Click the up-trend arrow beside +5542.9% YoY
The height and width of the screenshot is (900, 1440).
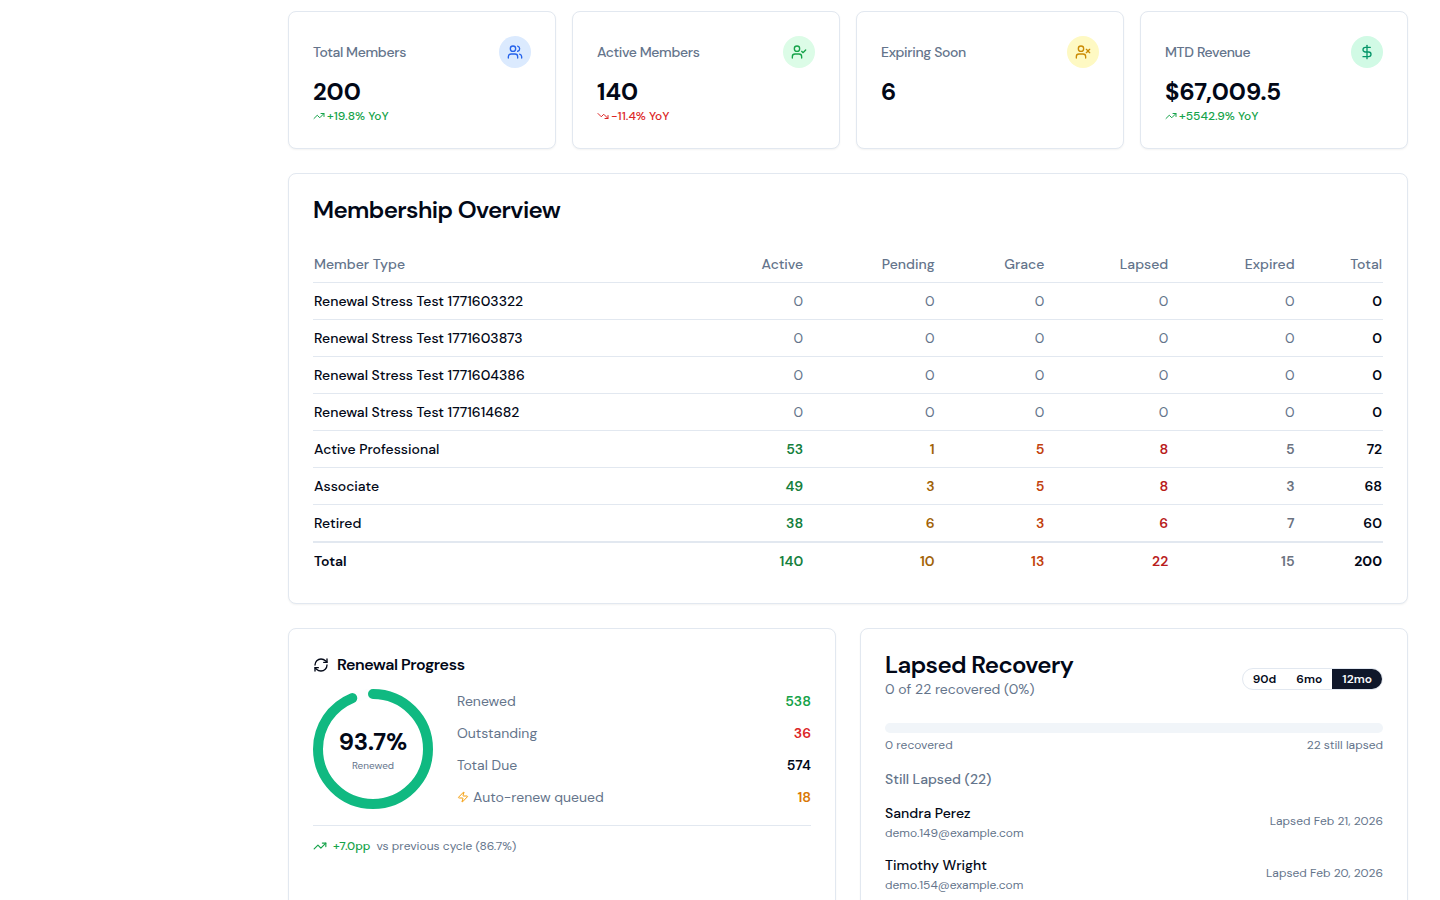[x=1171, y=116]
